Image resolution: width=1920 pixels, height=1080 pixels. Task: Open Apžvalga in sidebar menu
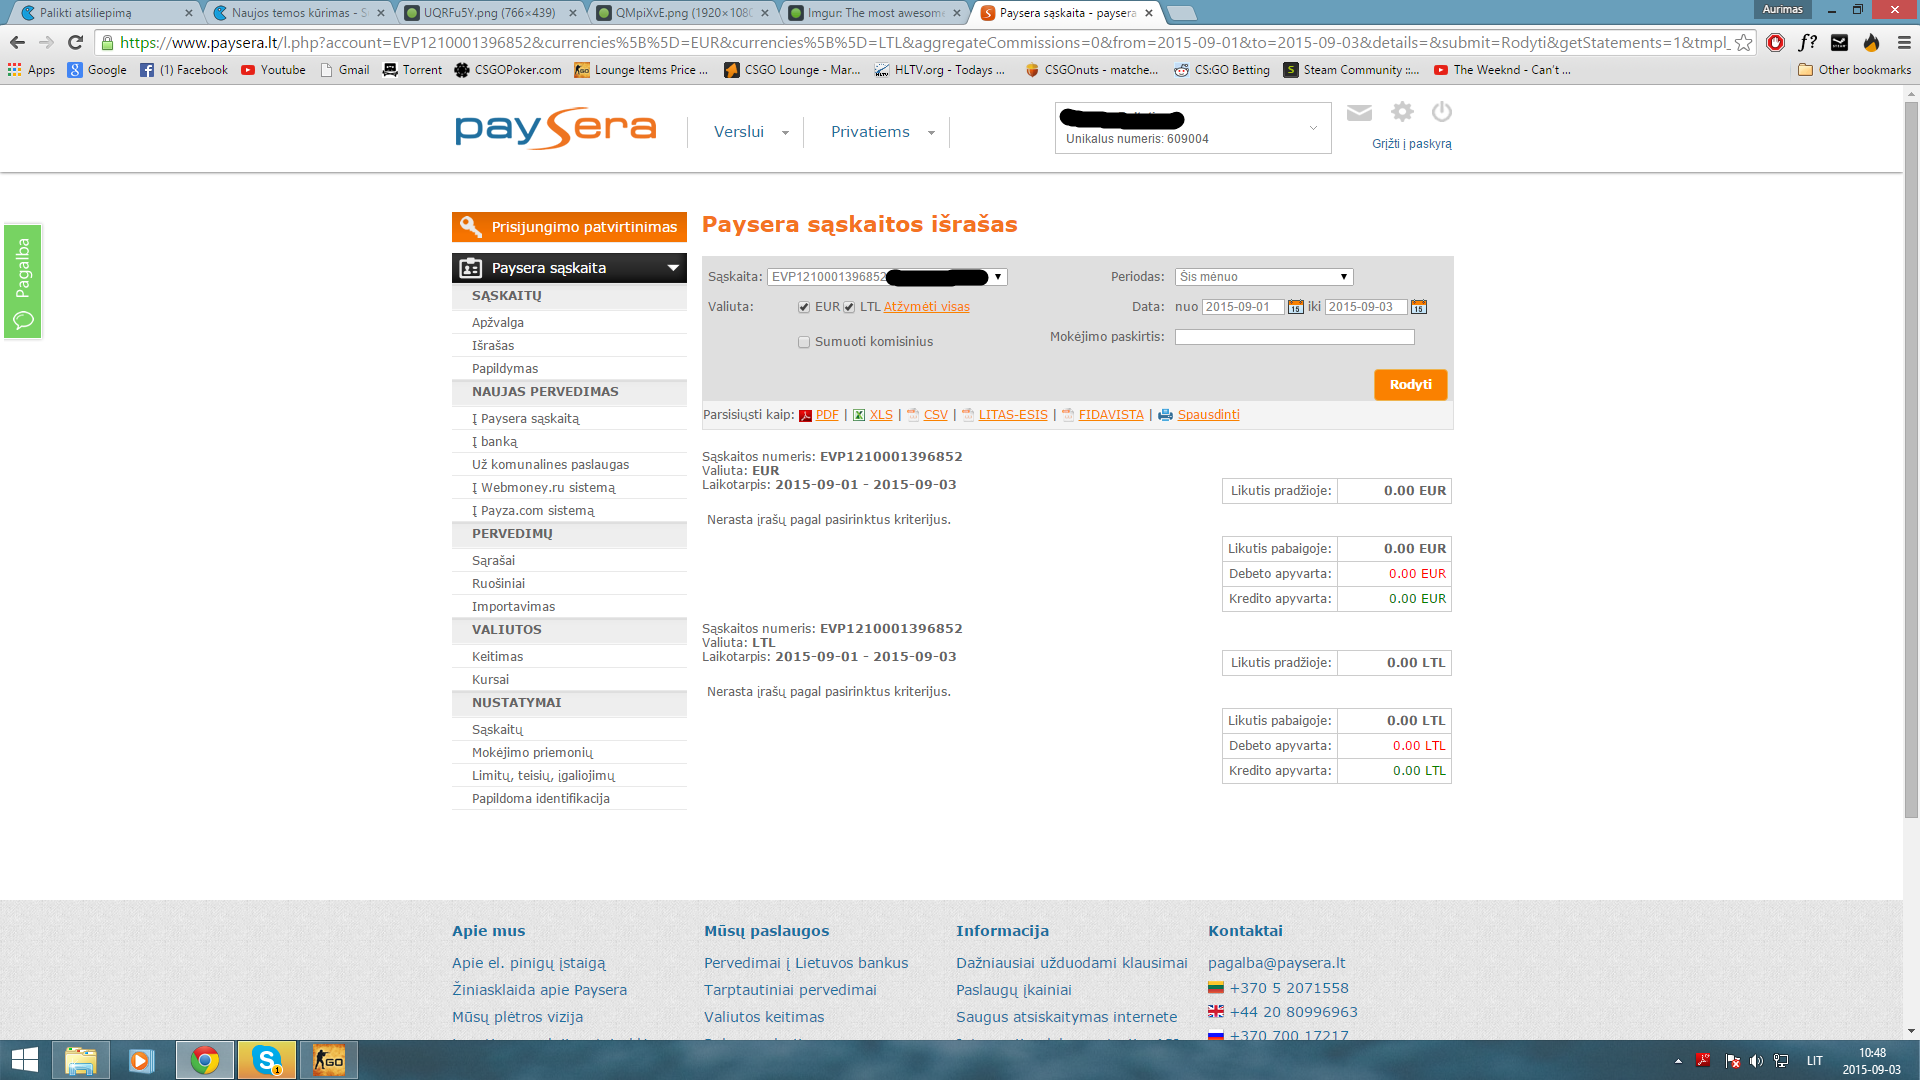(x=498, y=322)
